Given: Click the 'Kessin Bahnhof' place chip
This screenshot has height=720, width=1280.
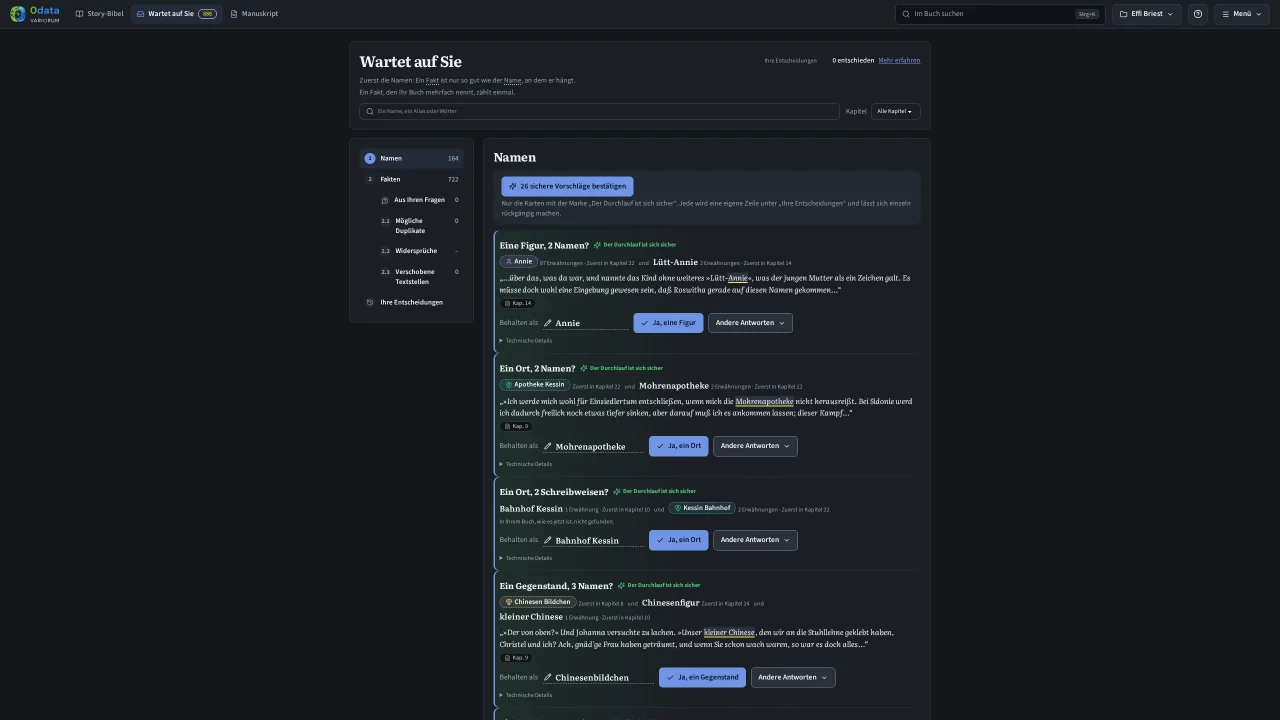Looking at the screenshot, I should (702, 508).
